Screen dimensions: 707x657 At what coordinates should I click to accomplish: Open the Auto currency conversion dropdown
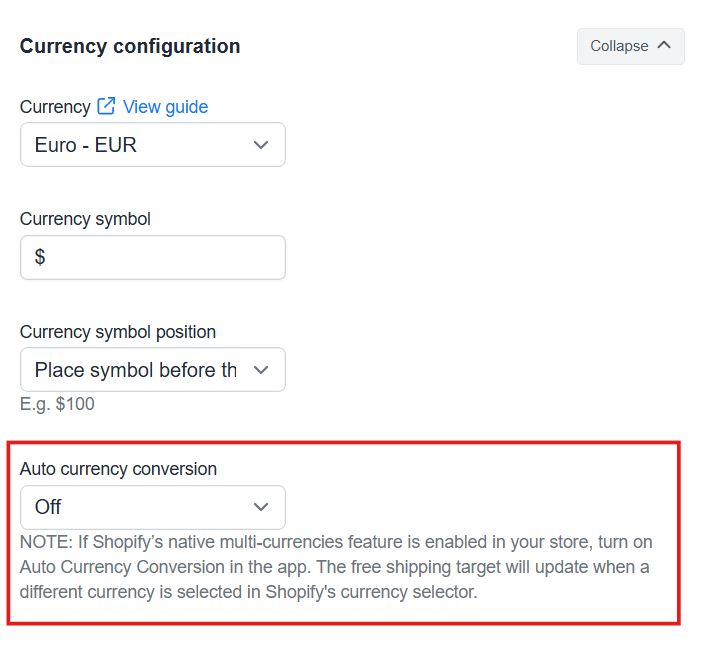point(153,507)
